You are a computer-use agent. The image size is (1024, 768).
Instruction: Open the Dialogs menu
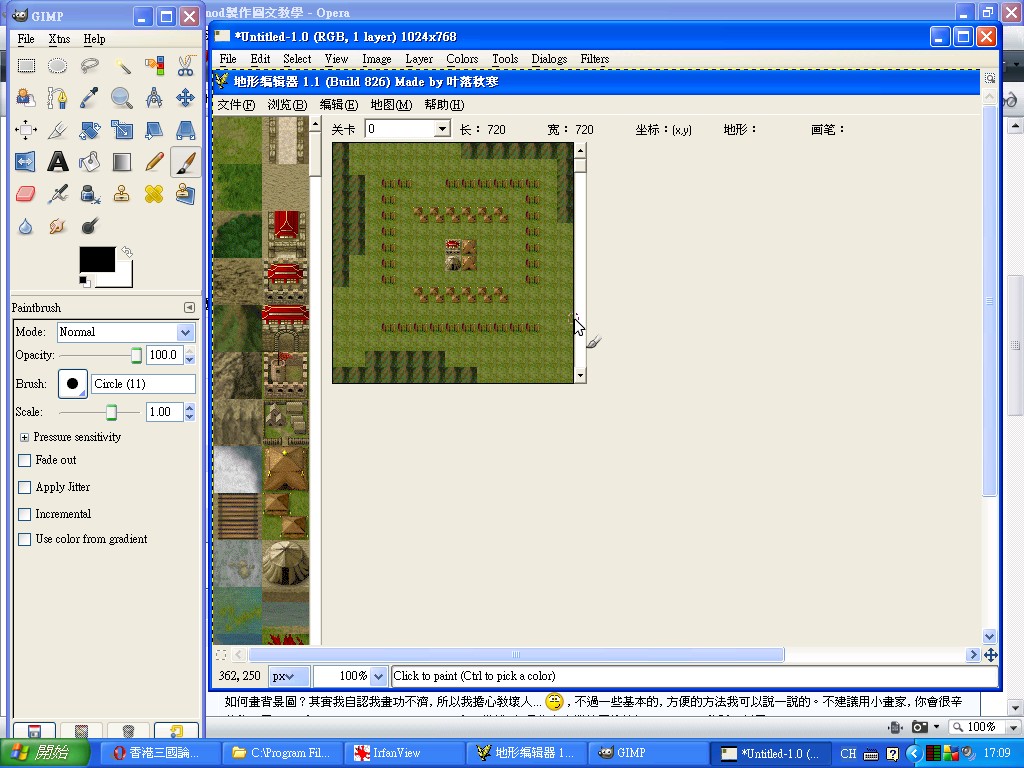click(549, 59)
